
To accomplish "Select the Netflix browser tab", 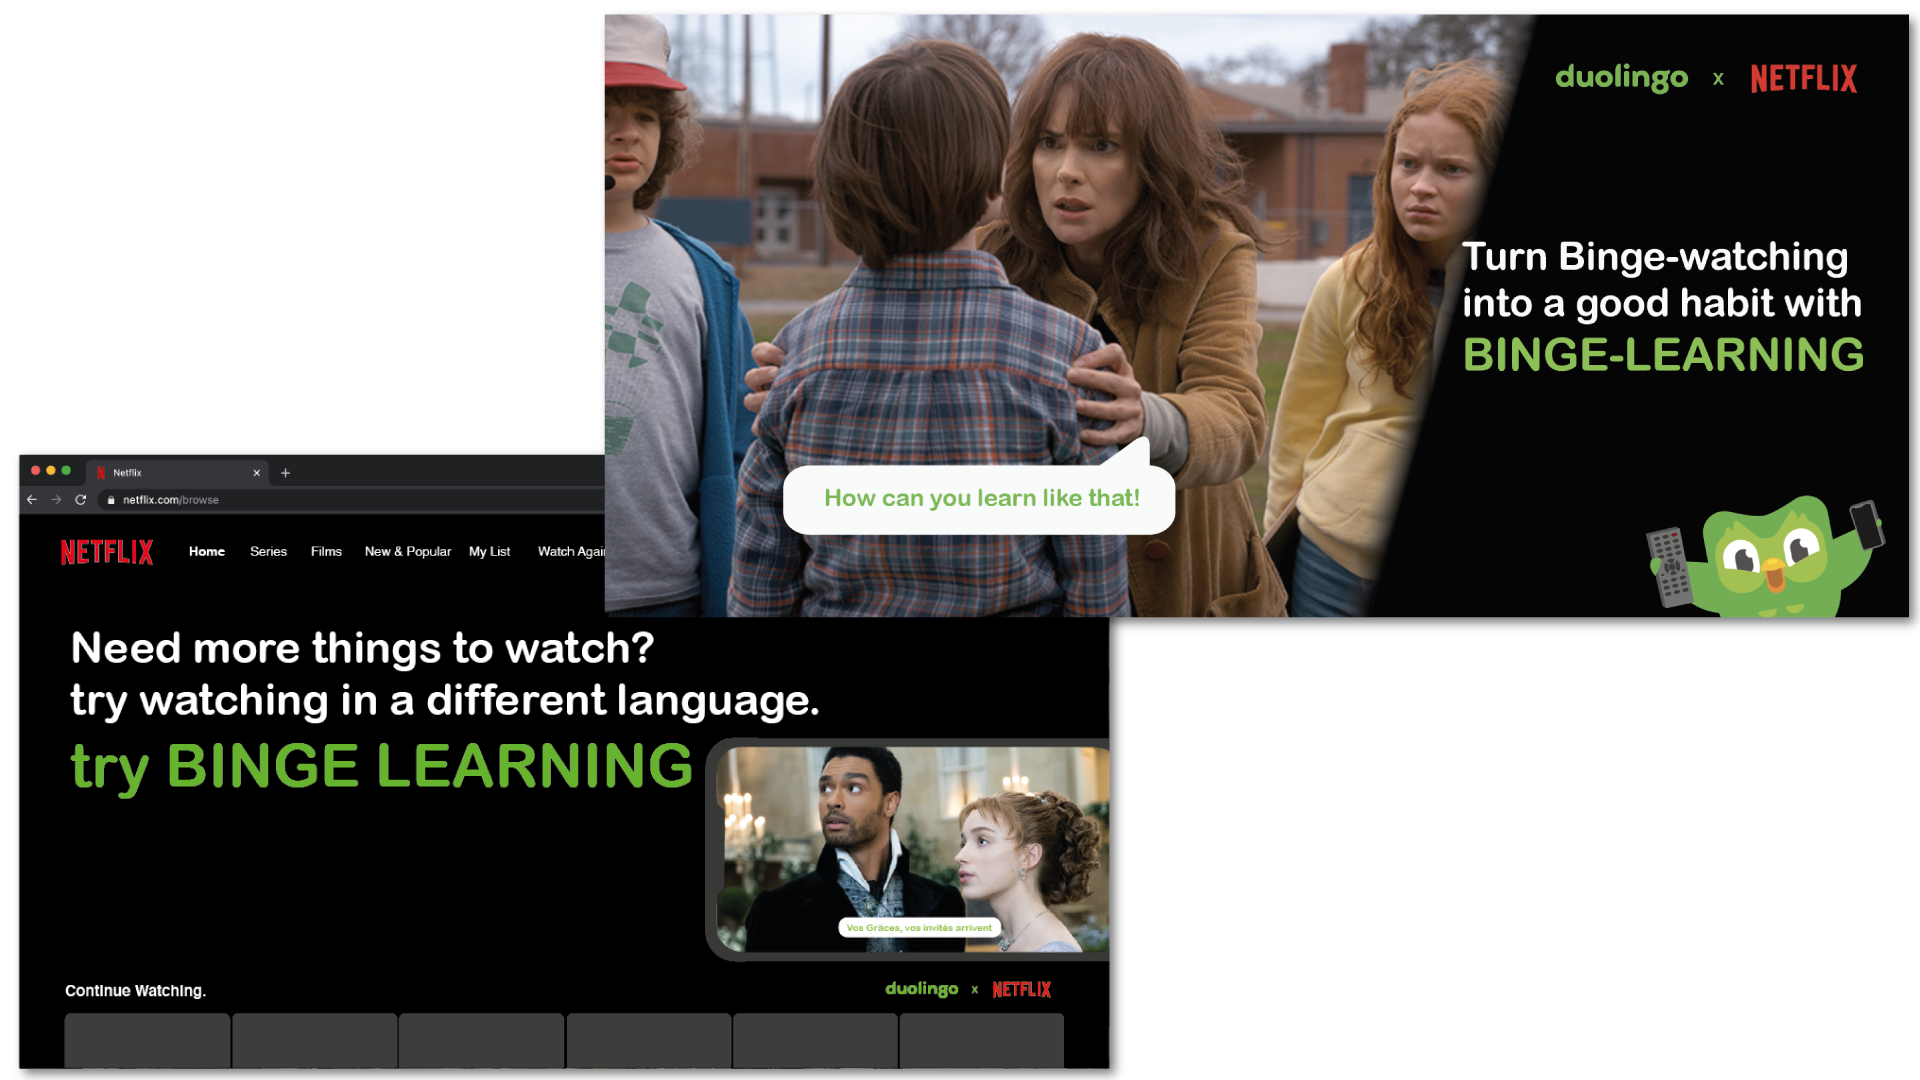I will 178,473.
